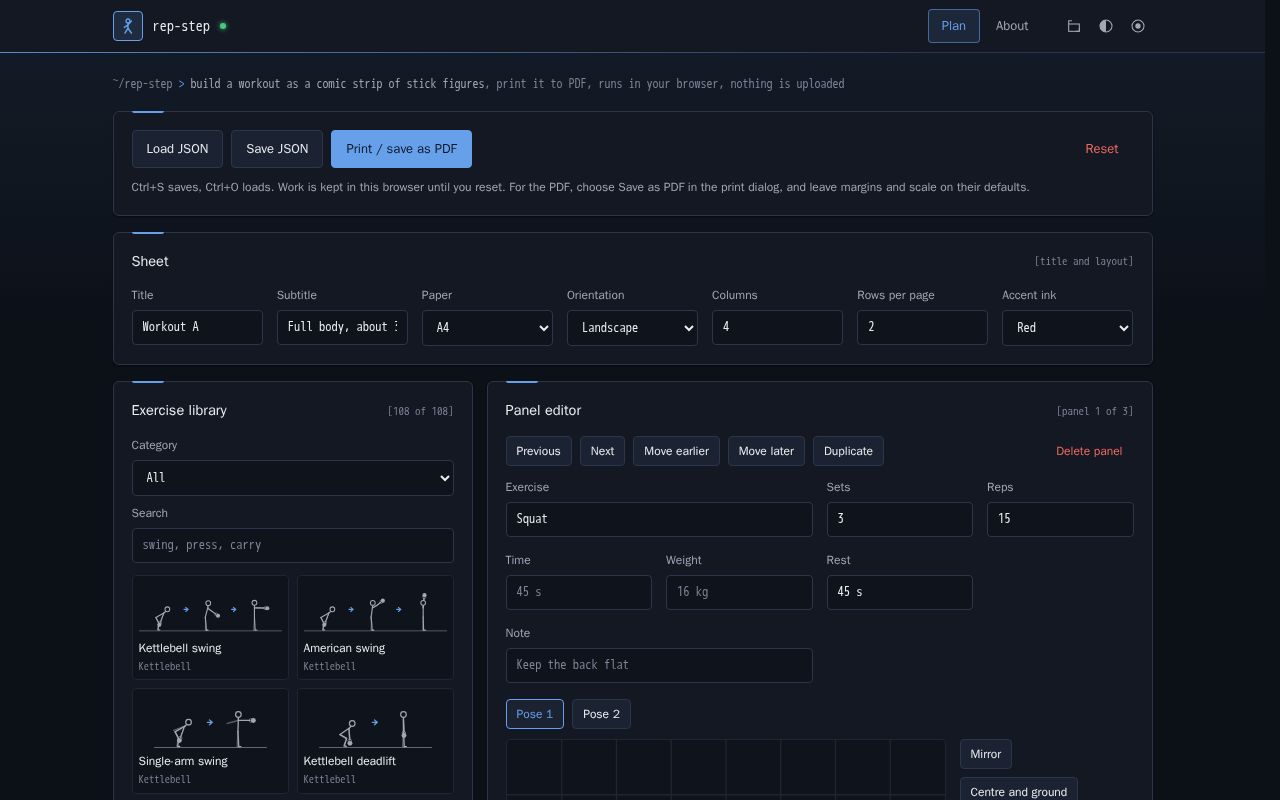The height and width of the screenshot is (800, 1280).
Task: Open the Paper size dropdown
Action: pos(487,328)
